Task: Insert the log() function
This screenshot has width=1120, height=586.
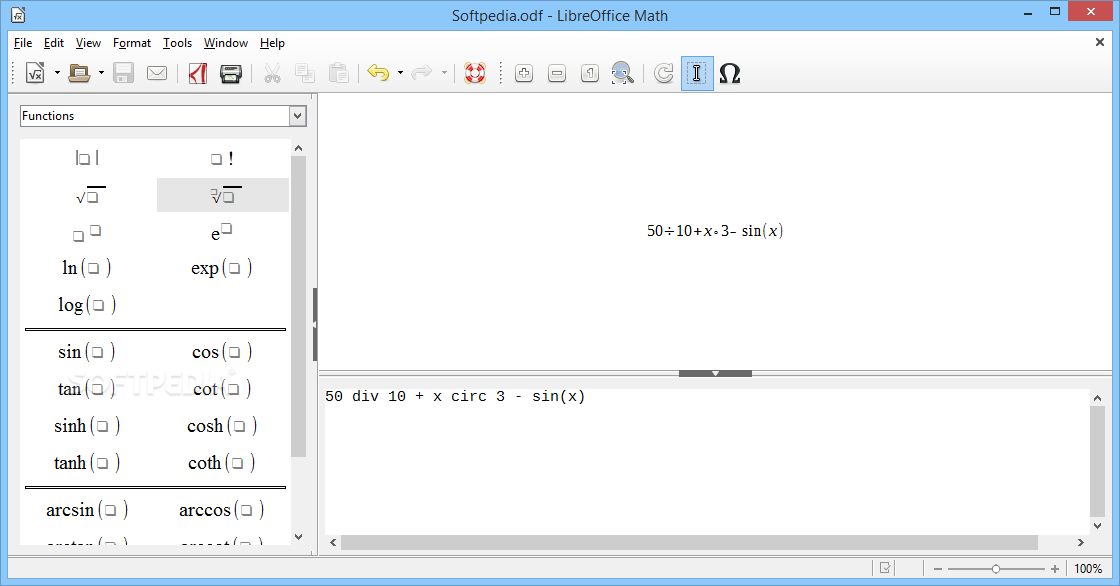Action: pos(86,305)
